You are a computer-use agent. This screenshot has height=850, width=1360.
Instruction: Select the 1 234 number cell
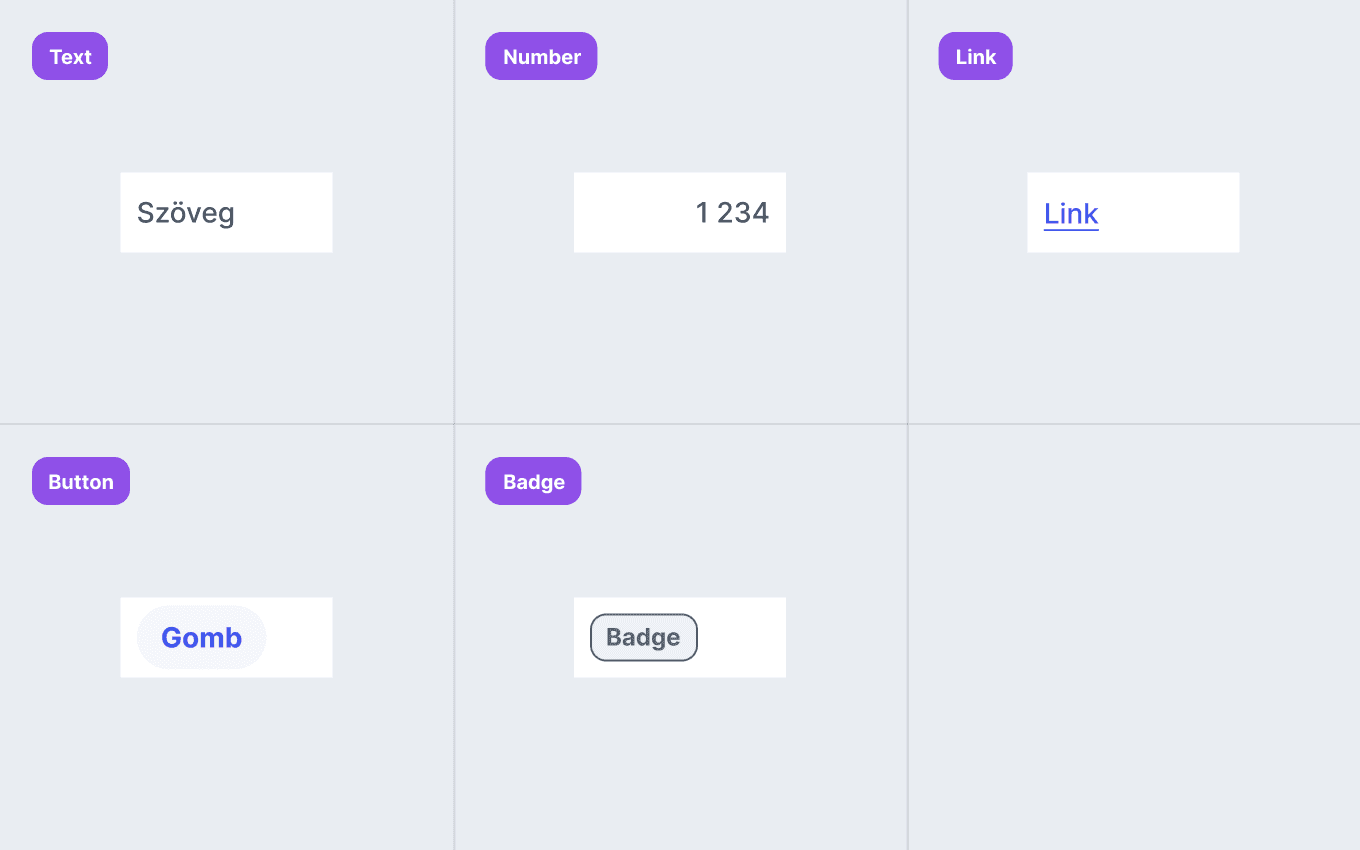click(x=680, y=212)
